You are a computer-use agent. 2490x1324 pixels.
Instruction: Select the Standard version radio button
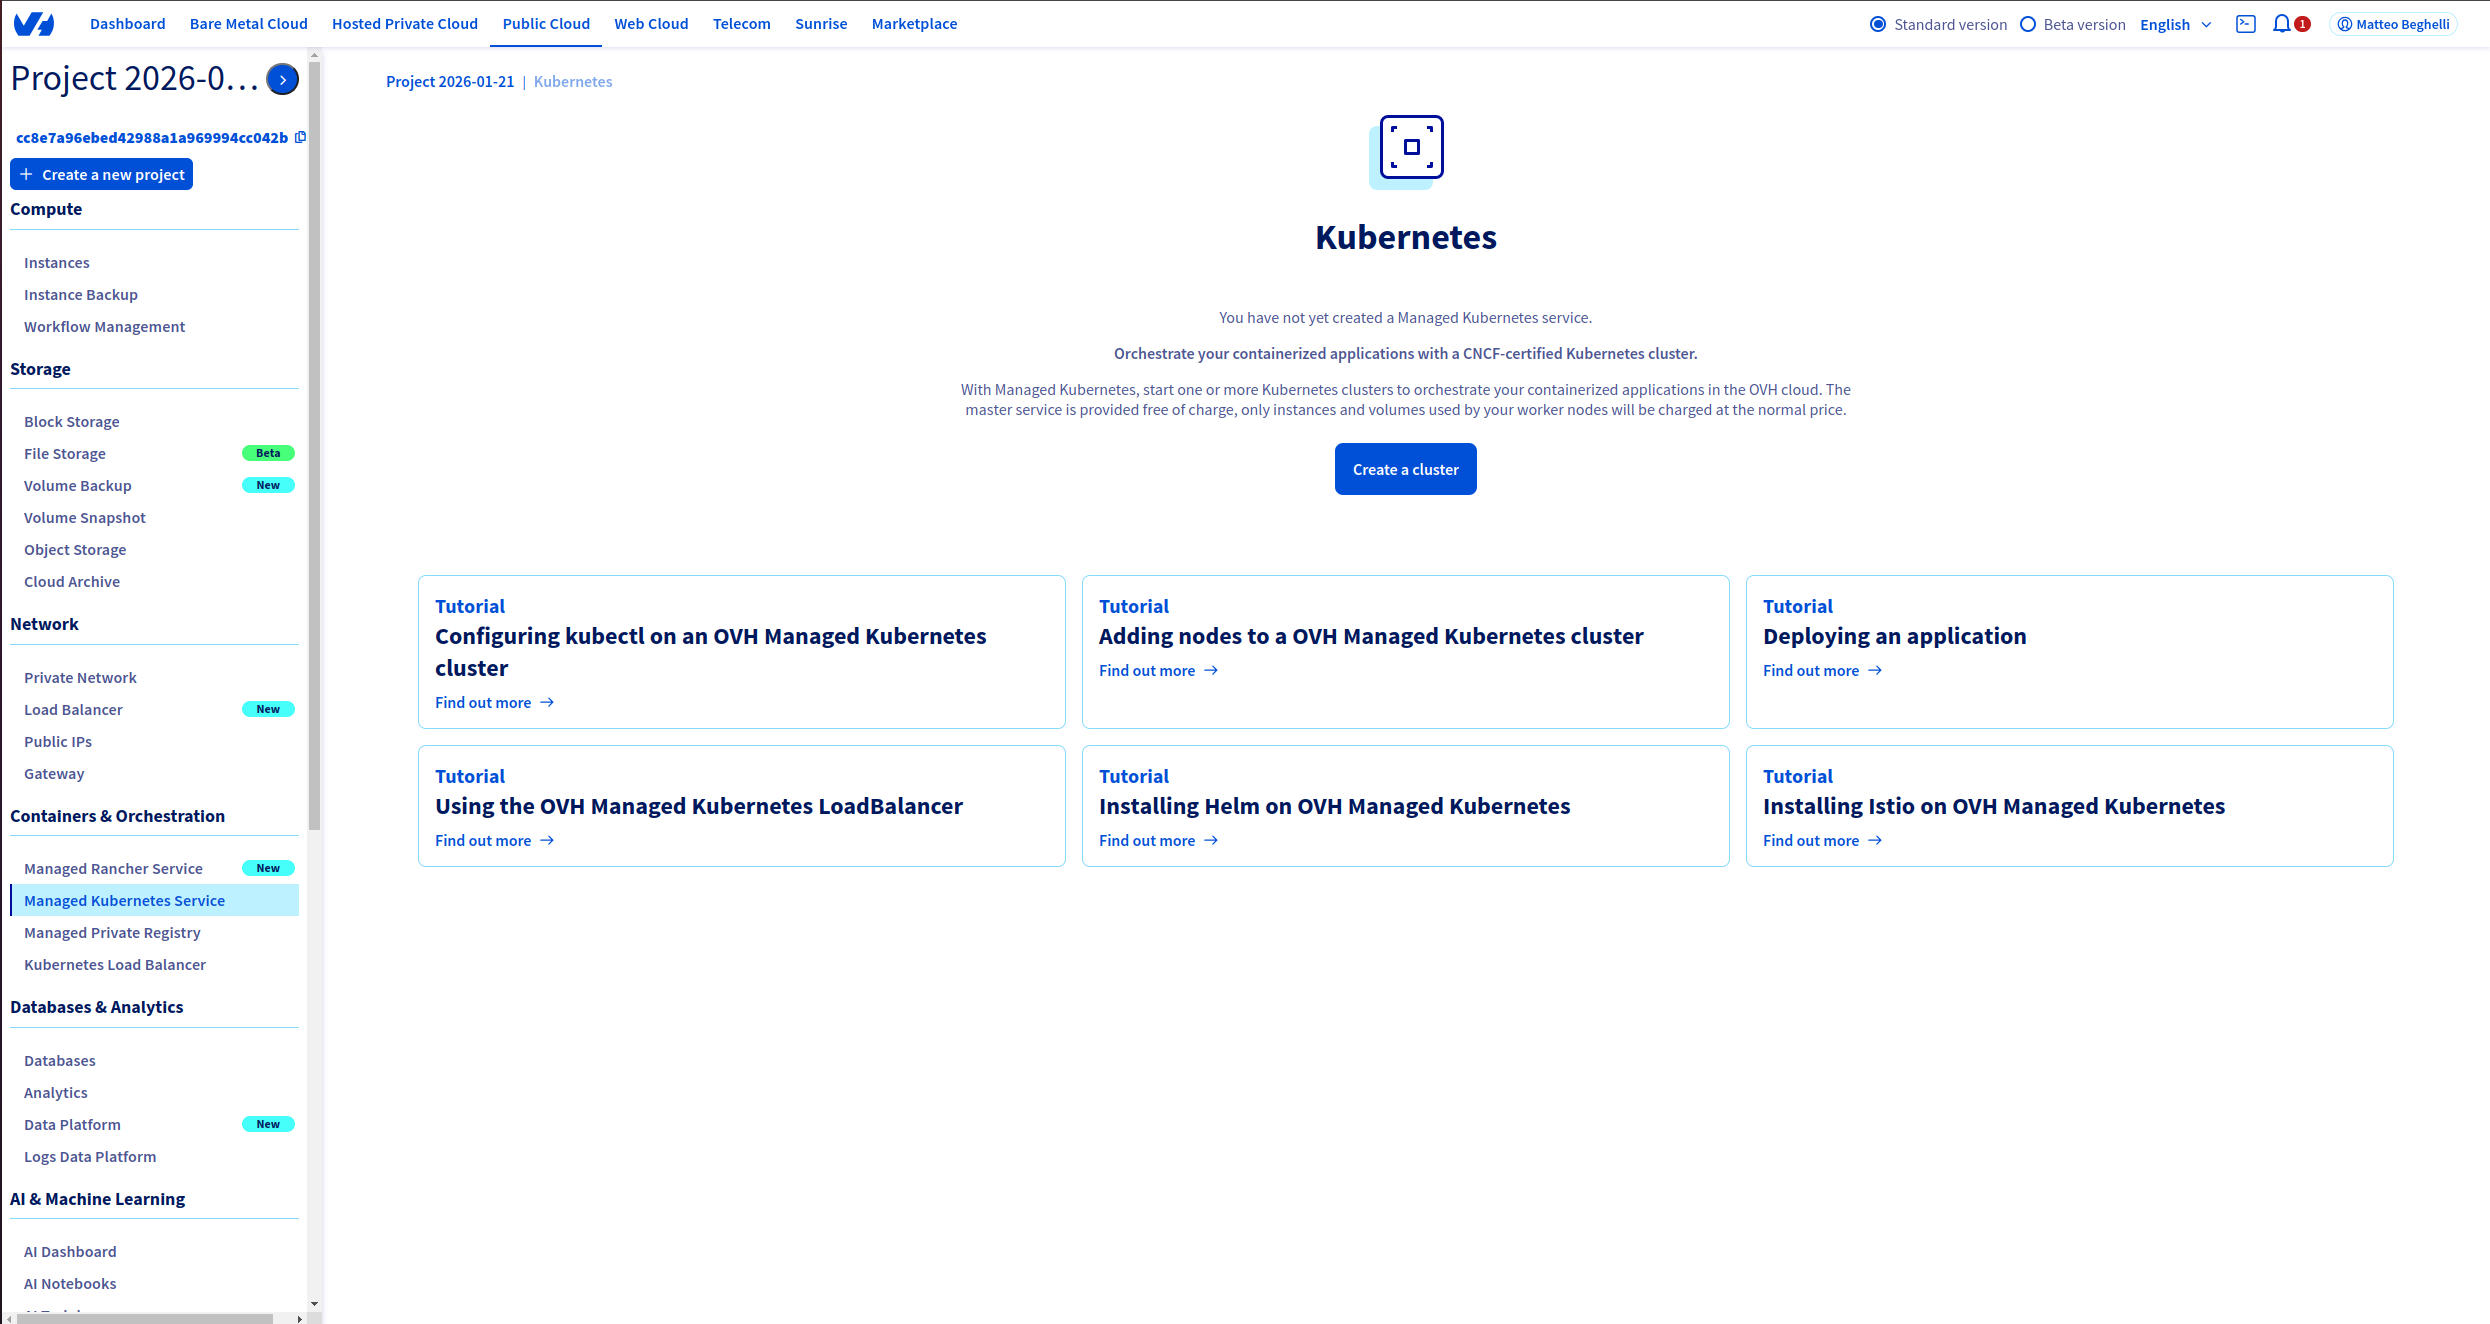click(1877, 23)
